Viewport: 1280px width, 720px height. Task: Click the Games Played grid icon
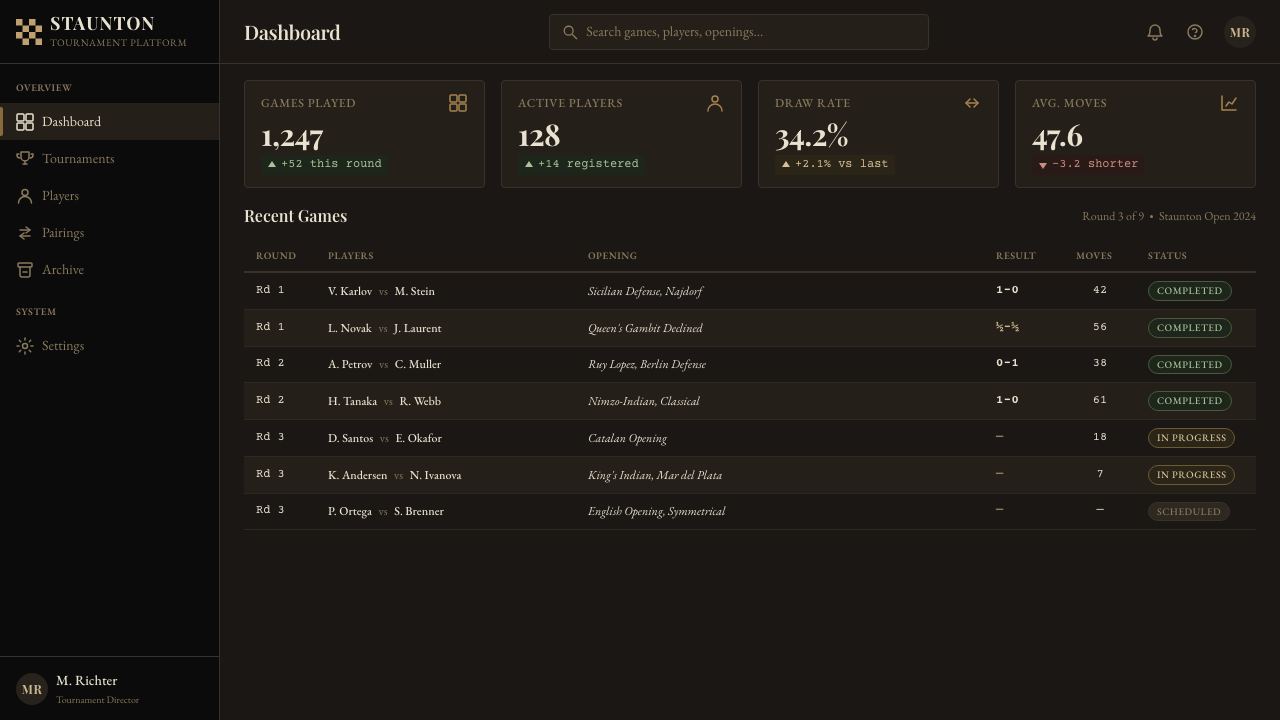[458, 103]
